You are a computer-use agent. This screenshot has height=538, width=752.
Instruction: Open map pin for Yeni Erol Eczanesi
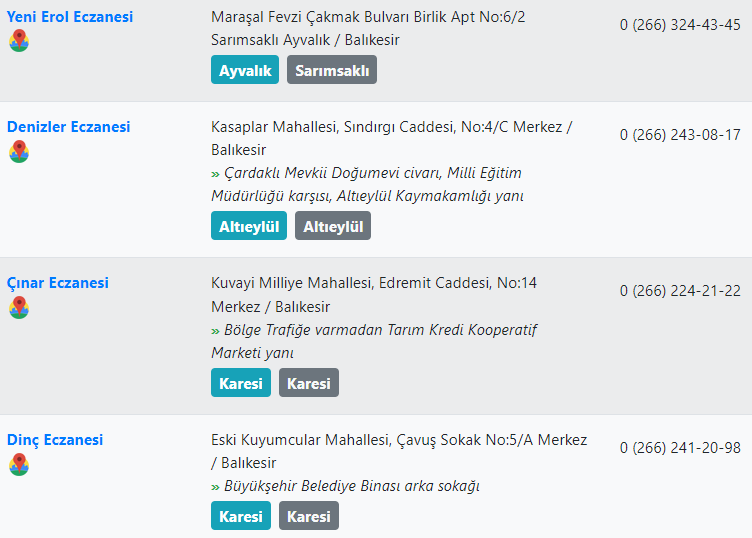pyautogui.click(x=19, y=41)
